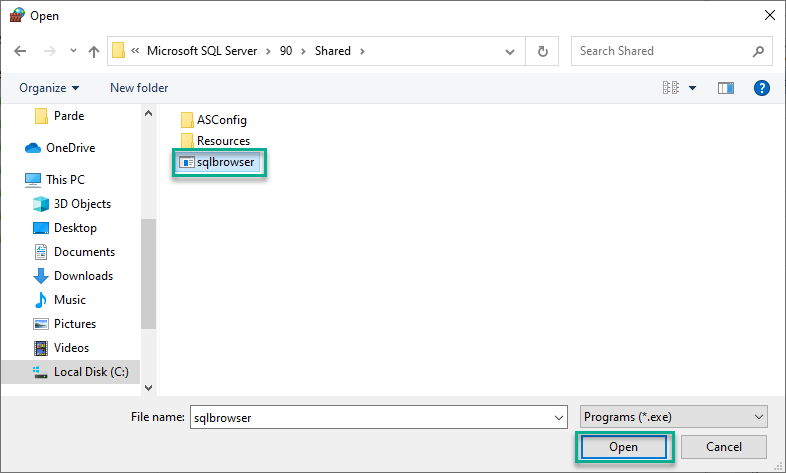
Task: Click the Desktop icon in sidebar
Action: [x=41, y=228]
